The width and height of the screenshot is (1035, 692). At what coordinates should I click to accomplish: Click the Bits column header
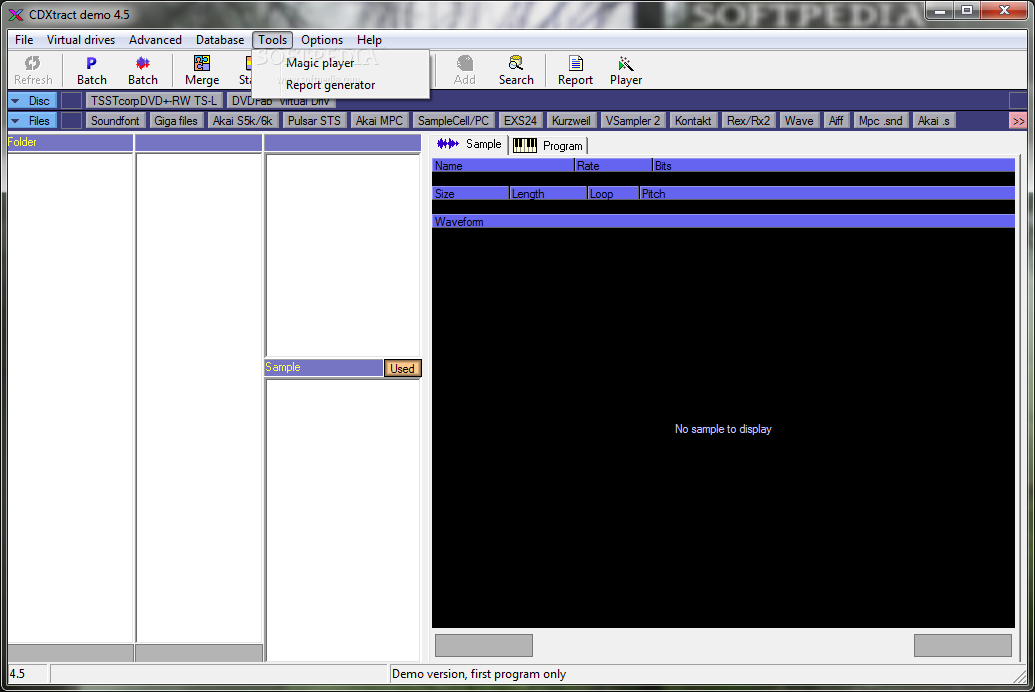click(834, 166)
